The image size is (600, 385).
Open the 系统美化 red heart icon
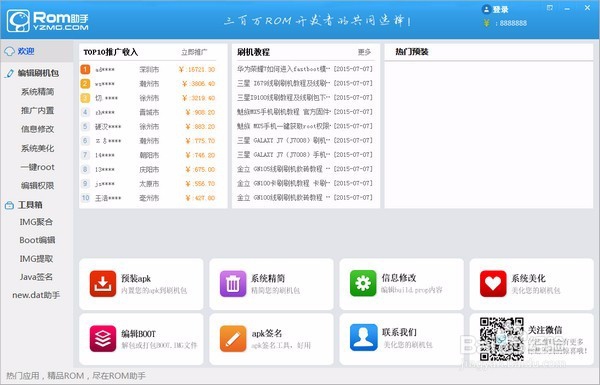click(x=493, y=284)
